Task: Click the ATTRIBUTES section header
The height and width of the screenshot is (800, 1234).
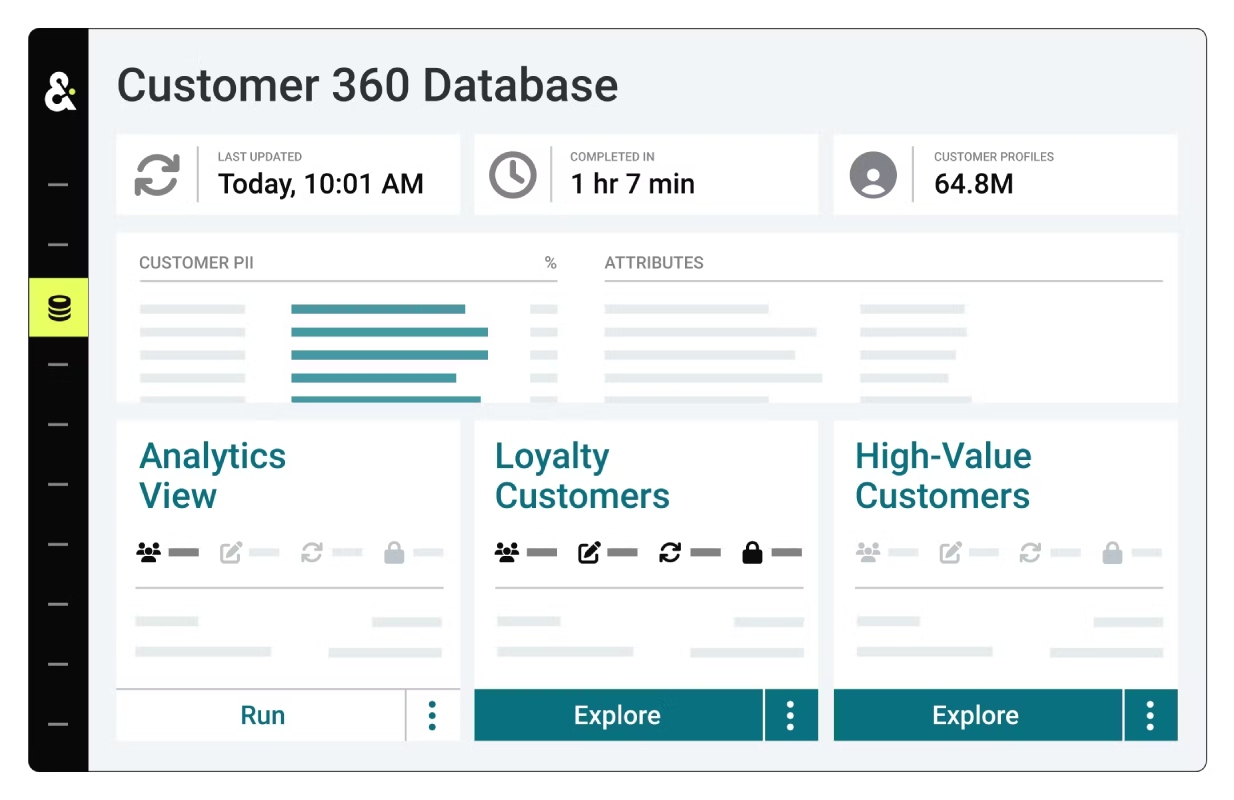Action: [x=654, y=263]
